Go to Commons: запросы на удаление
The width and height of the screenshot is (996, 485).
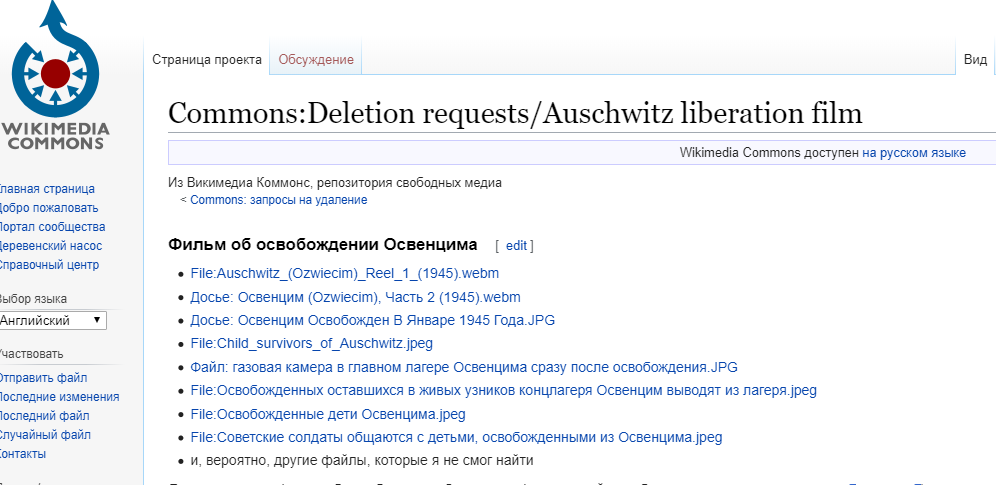278,200
